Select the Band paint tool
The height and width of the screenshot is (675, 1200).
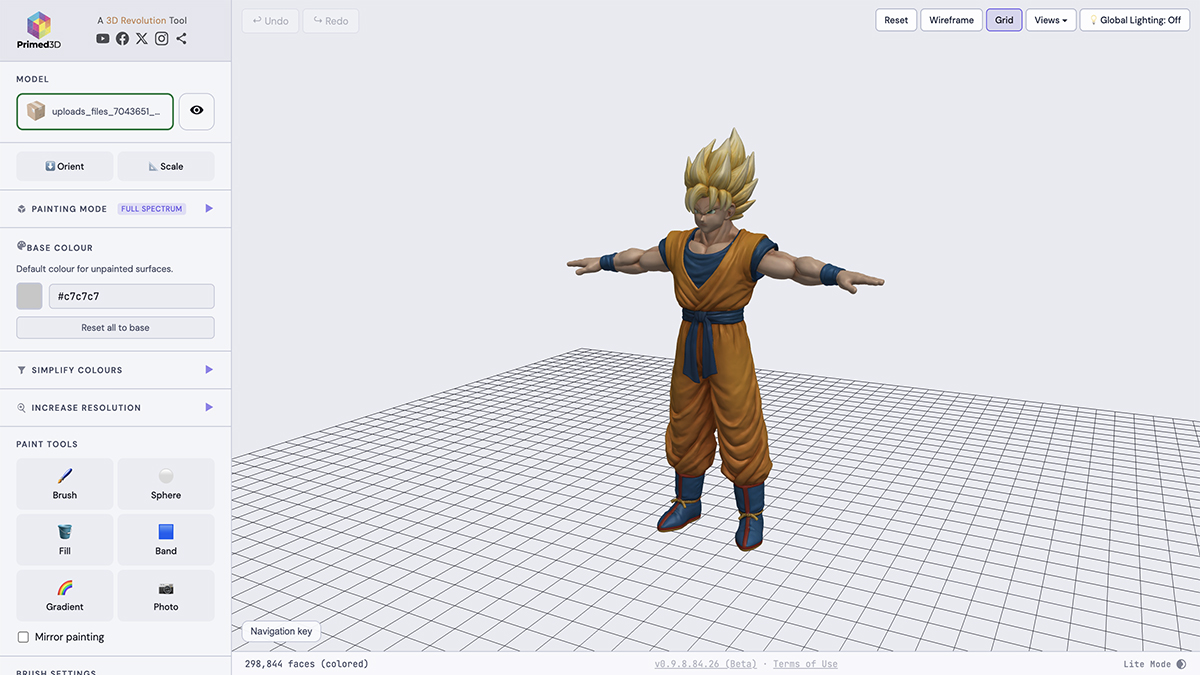[166, 540]
